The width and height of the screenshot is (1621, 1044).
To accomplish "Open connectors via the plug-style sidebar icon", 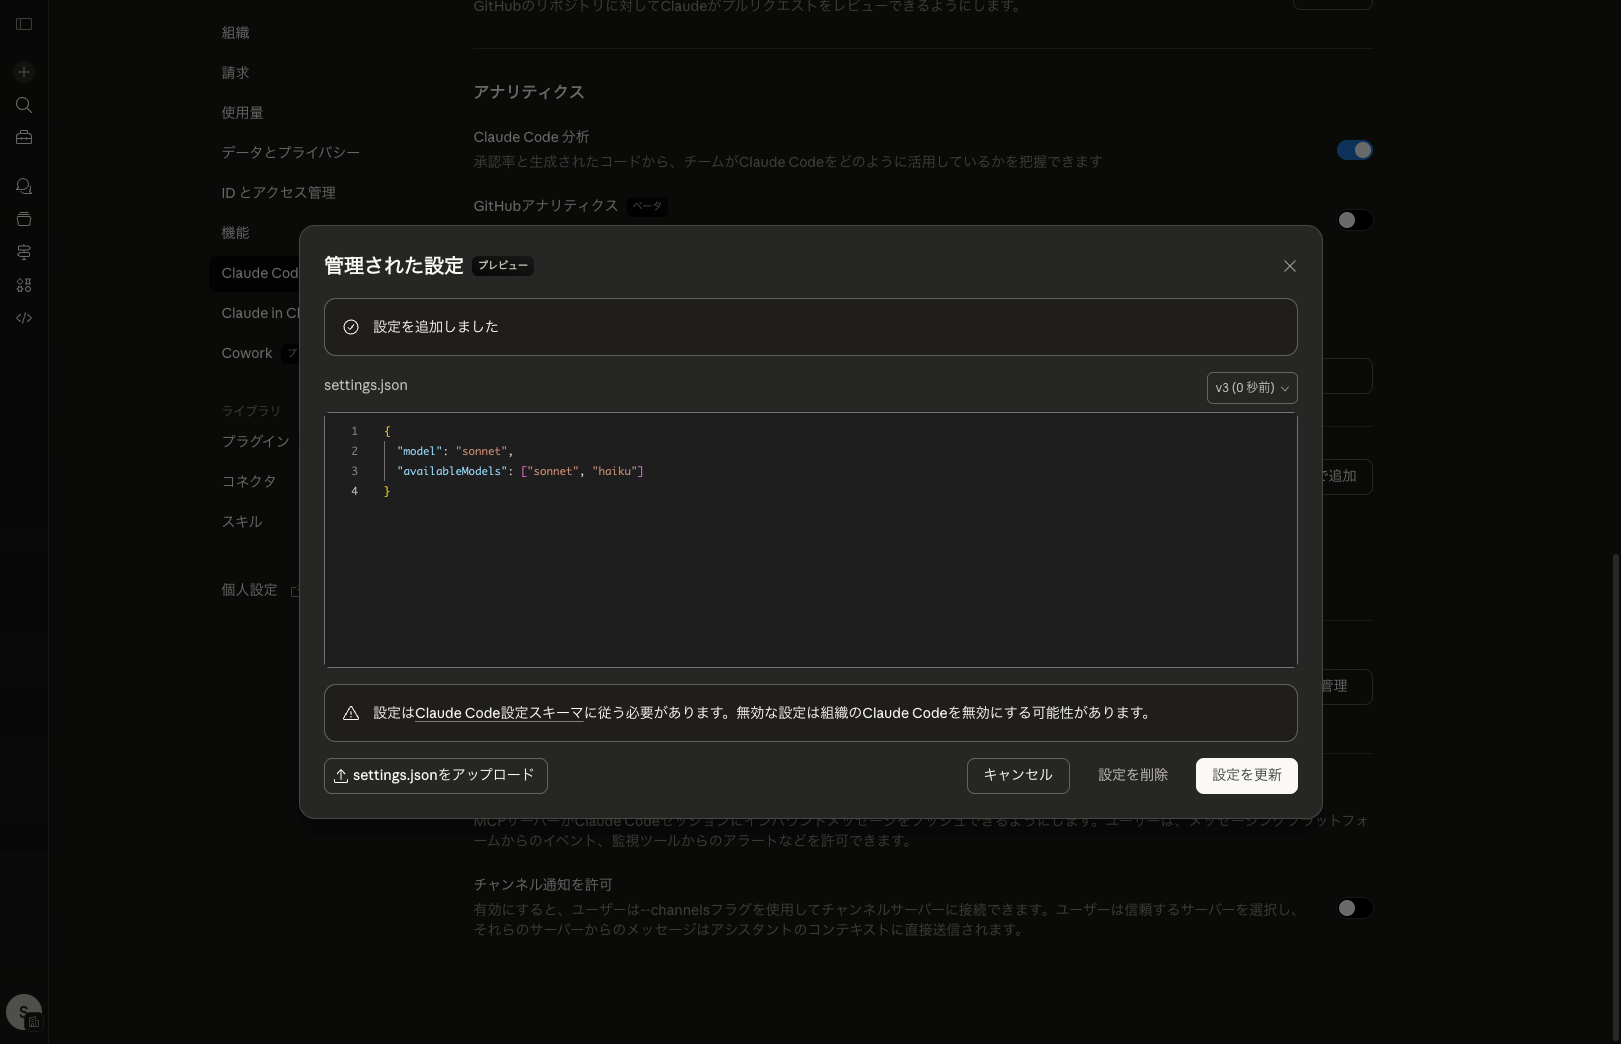I will (23, 252).
